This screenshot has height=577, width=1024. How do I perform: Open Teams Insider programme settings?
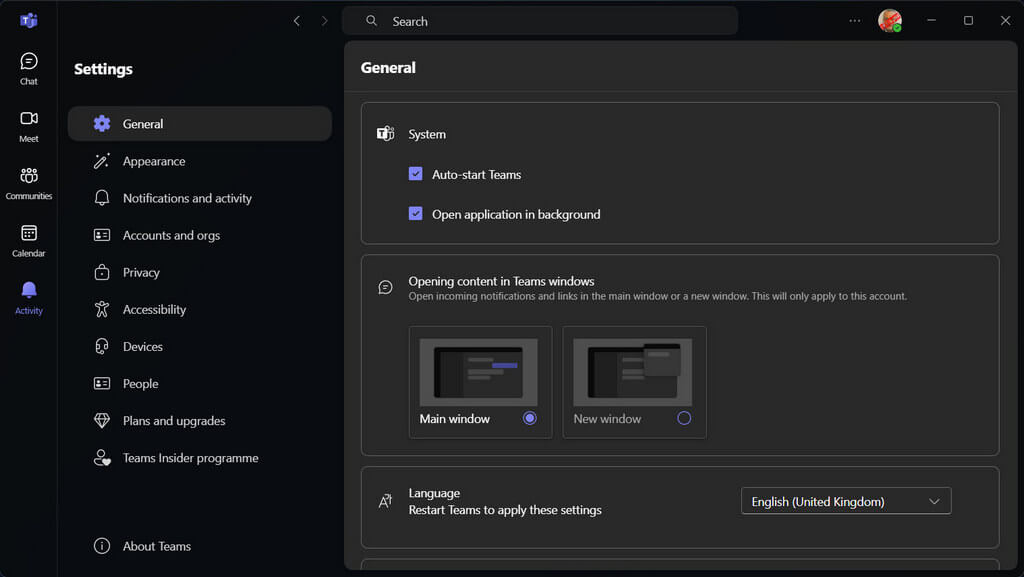(200, 458)
